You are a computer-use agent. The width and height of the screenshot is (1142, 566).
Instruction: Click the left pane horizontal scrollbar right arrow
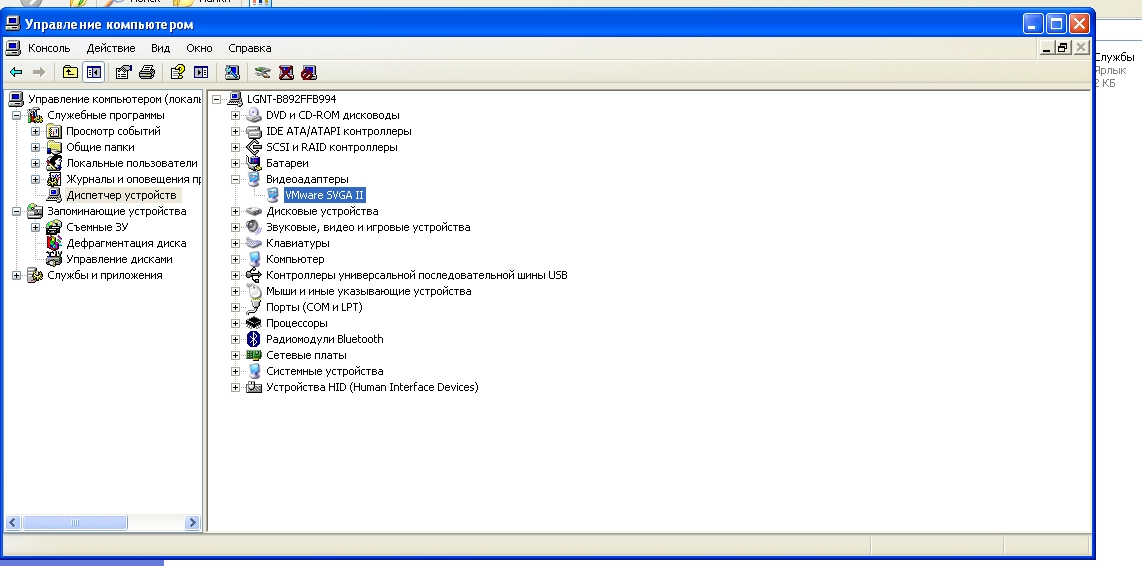tap(193, 522)
